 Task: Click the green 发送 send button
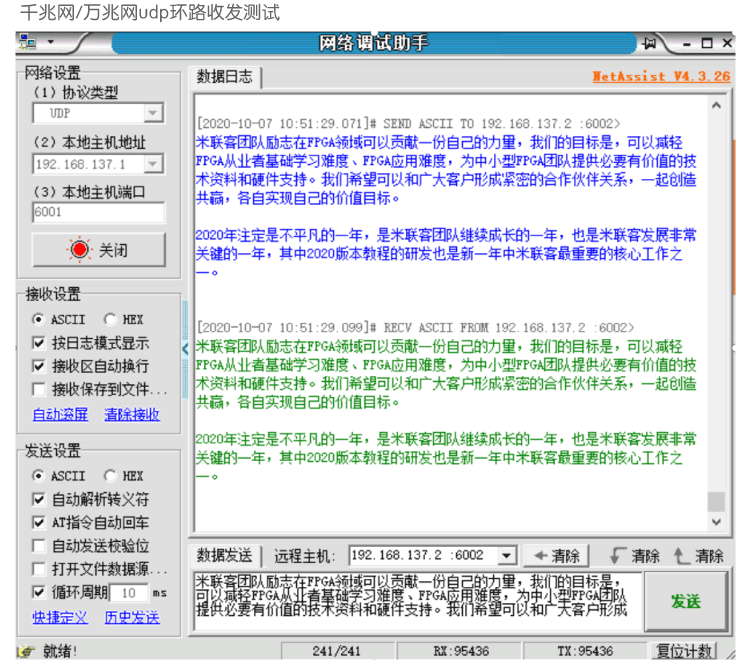coord(685,602)
